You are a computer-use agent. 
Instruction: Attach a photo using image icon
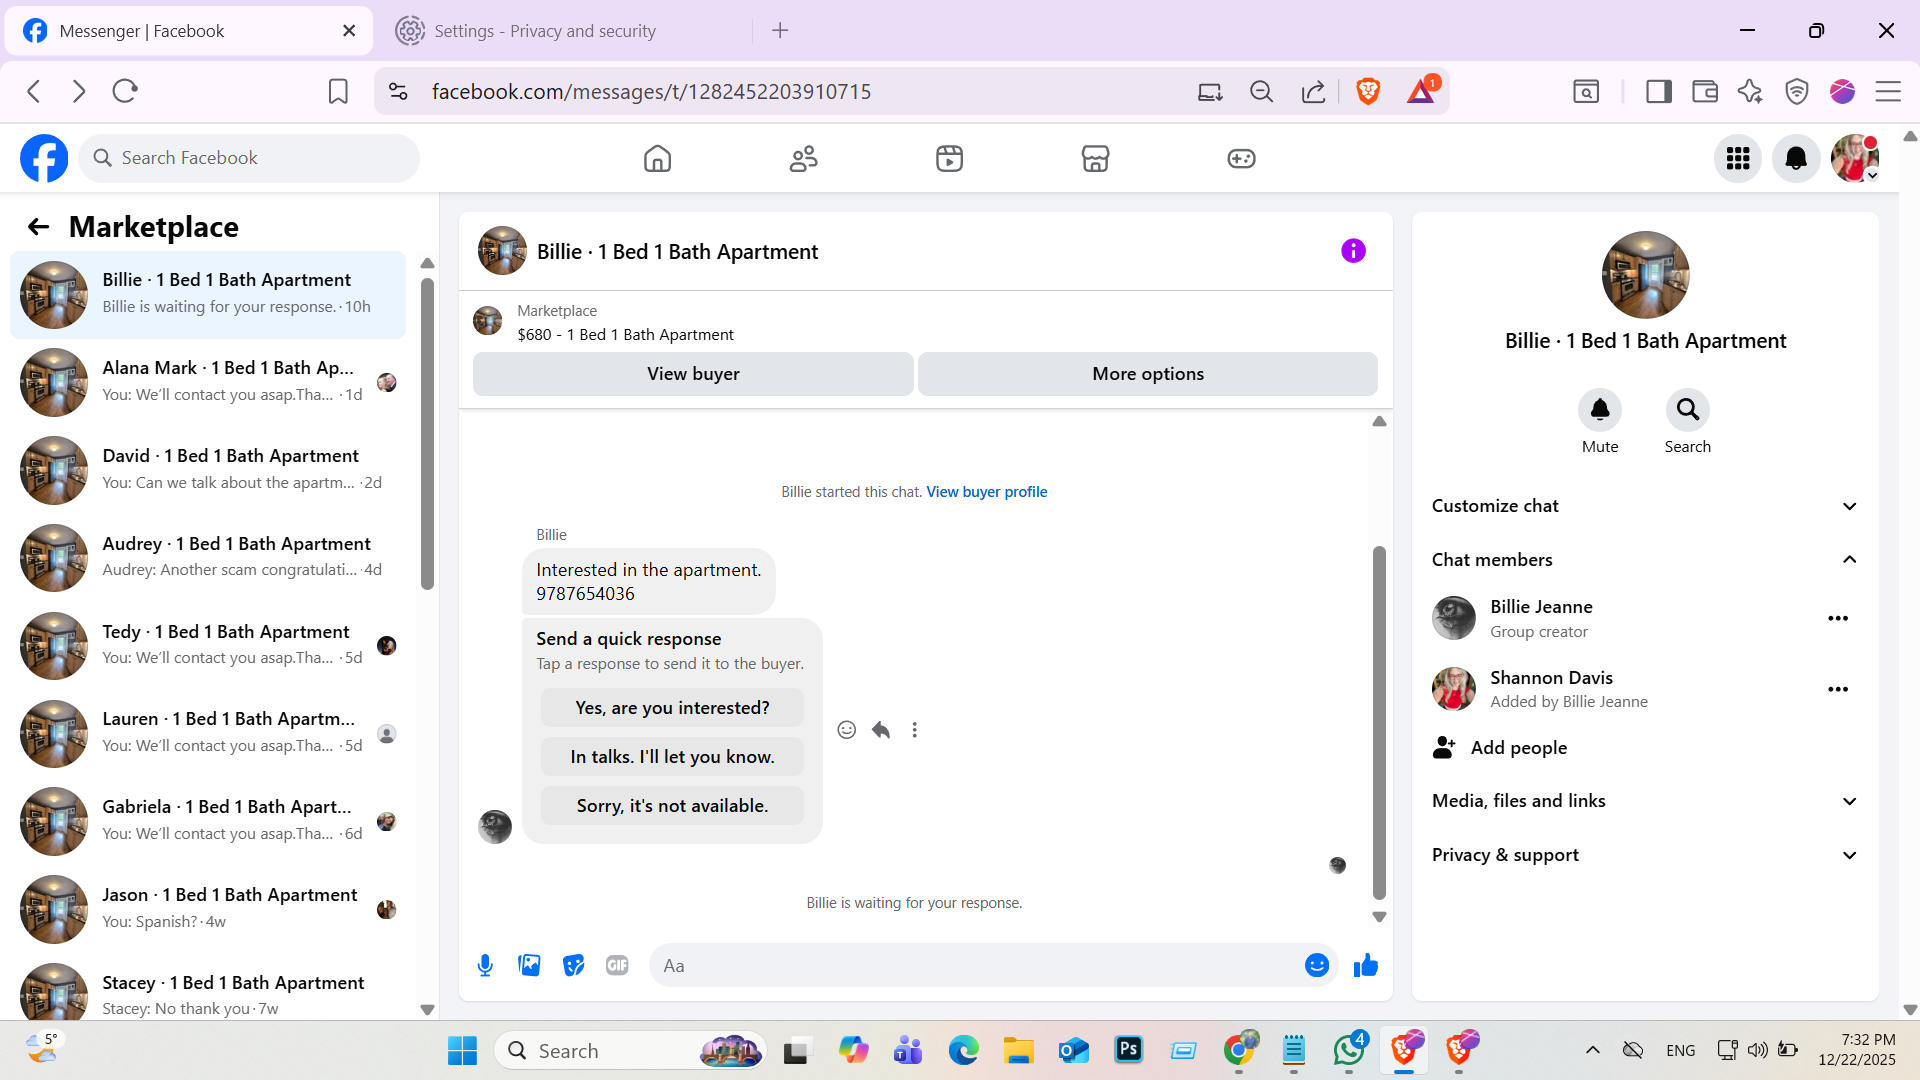[x=529, y=965]
